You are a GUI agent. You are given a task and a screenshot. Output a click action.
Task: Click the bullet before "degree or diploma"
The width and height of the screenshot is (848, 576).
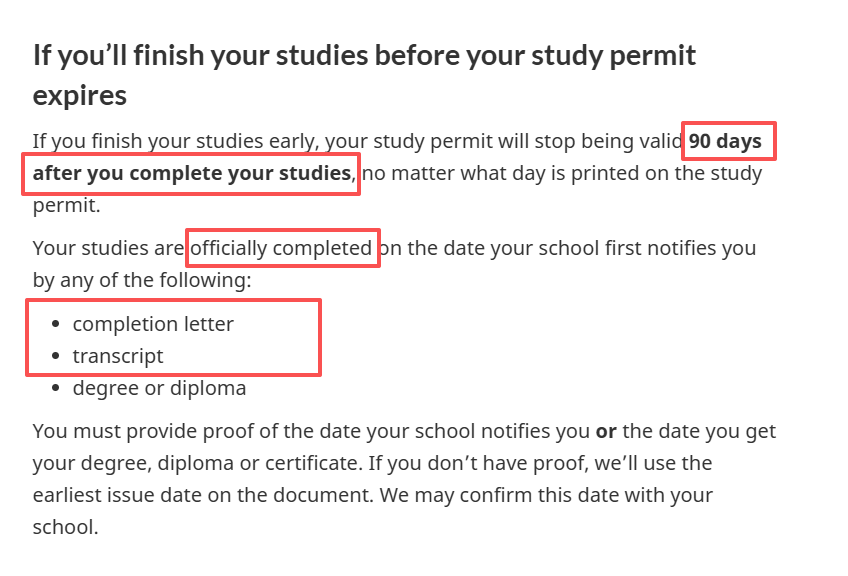53,389
